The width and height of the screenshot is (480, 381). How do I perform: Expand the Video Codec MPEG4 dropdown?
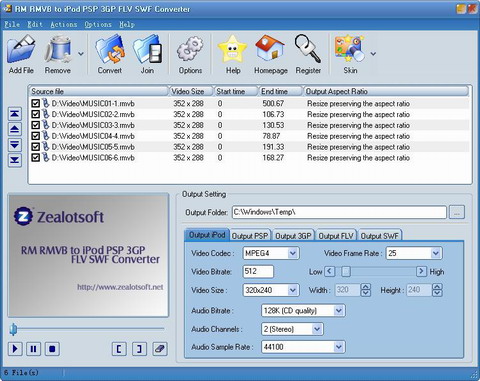click(293, 253)
